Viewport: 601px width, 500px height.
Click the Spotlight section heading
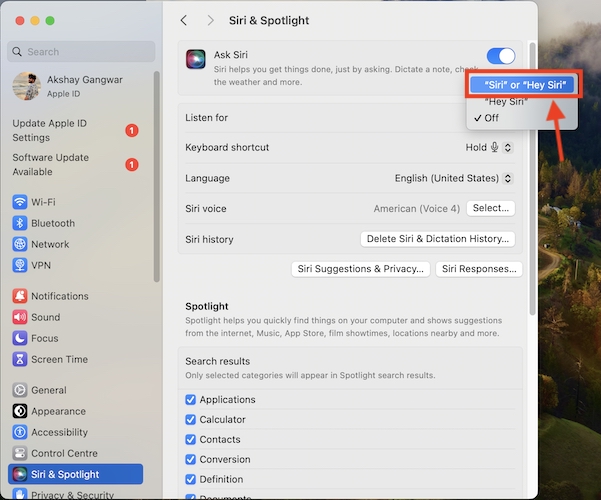pos(207,306)
